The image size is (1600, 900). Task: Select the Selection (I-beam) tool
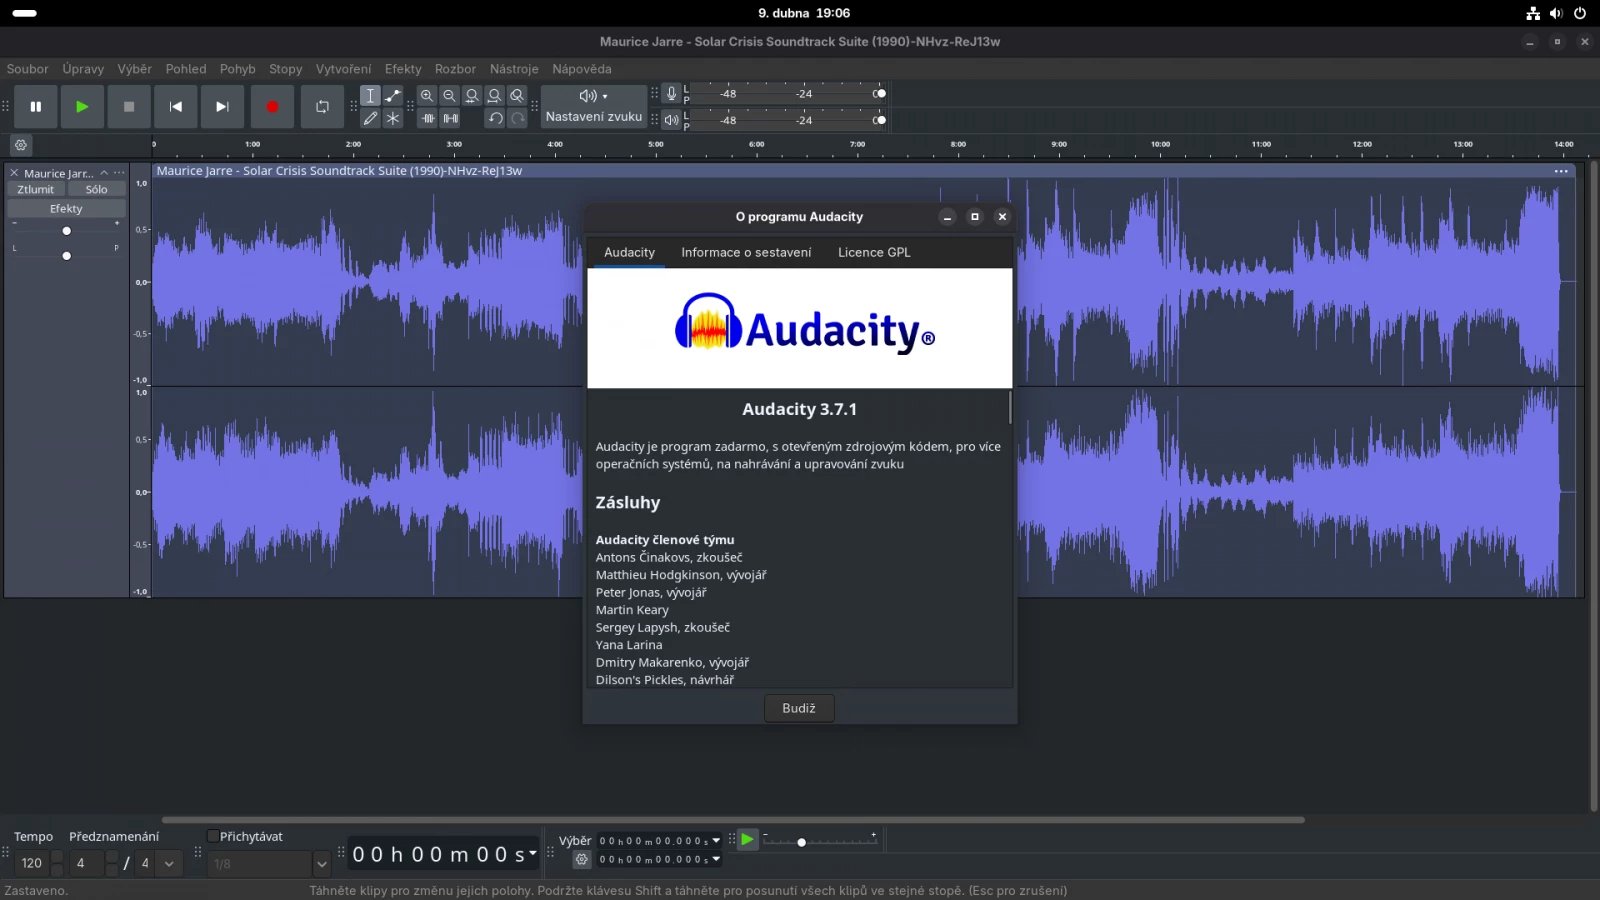[370, 96]
